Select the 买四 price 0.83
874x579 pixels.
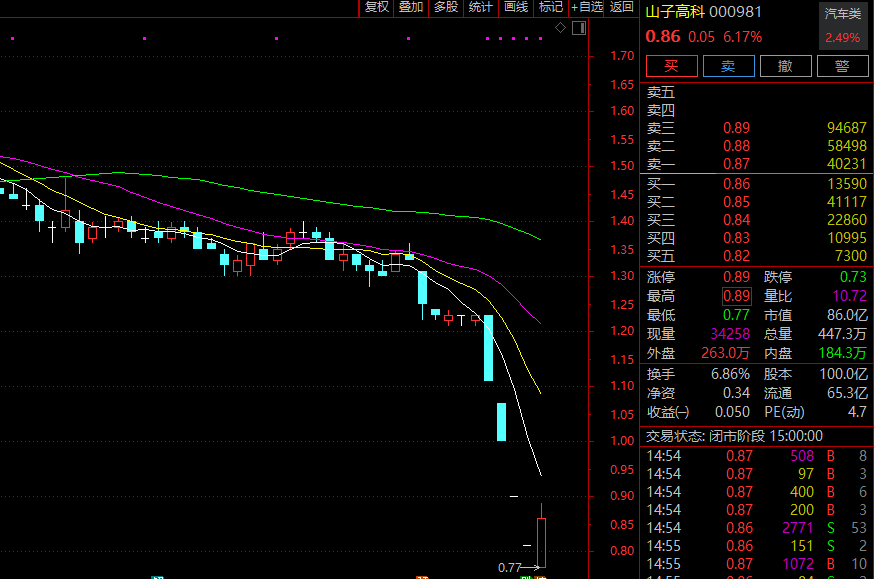pyautogui.click(x=736, y=238)
